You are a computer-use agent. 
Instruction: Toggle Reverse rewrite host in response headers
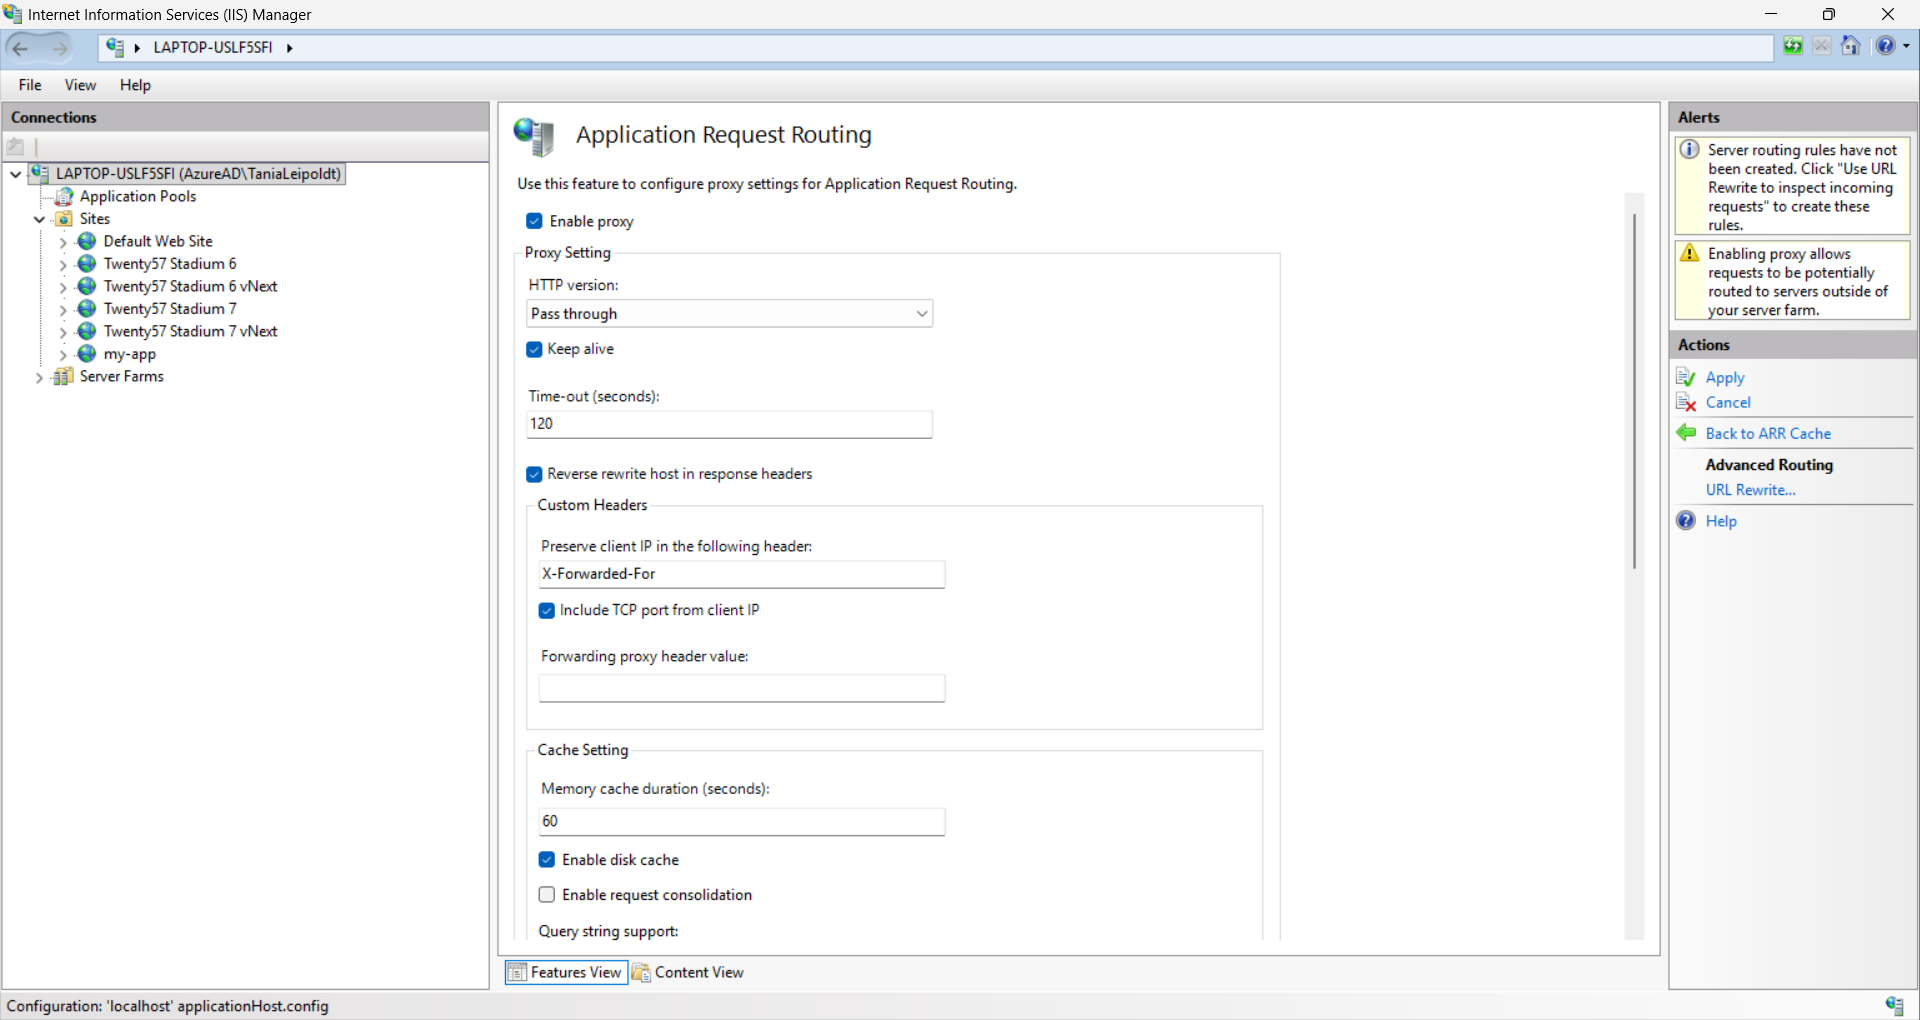click(x=535, y=474)
